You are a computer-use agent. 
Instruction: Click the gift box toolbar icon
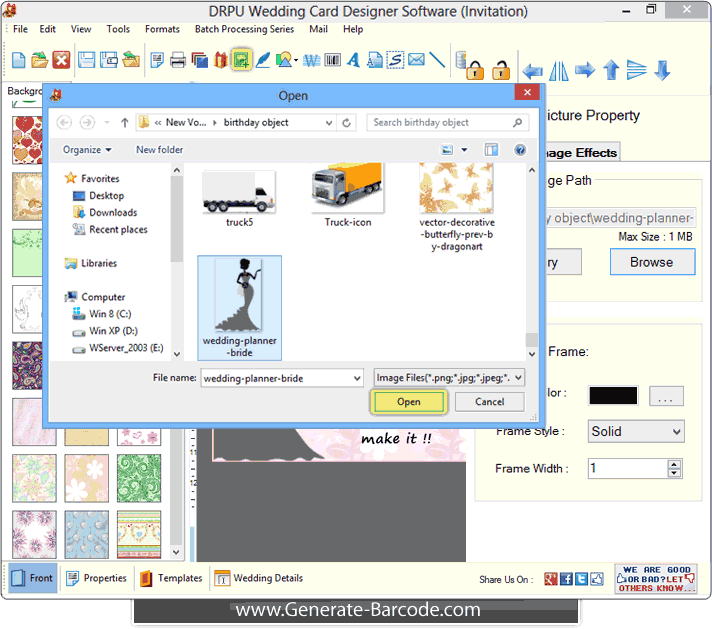tap(221, 60)
